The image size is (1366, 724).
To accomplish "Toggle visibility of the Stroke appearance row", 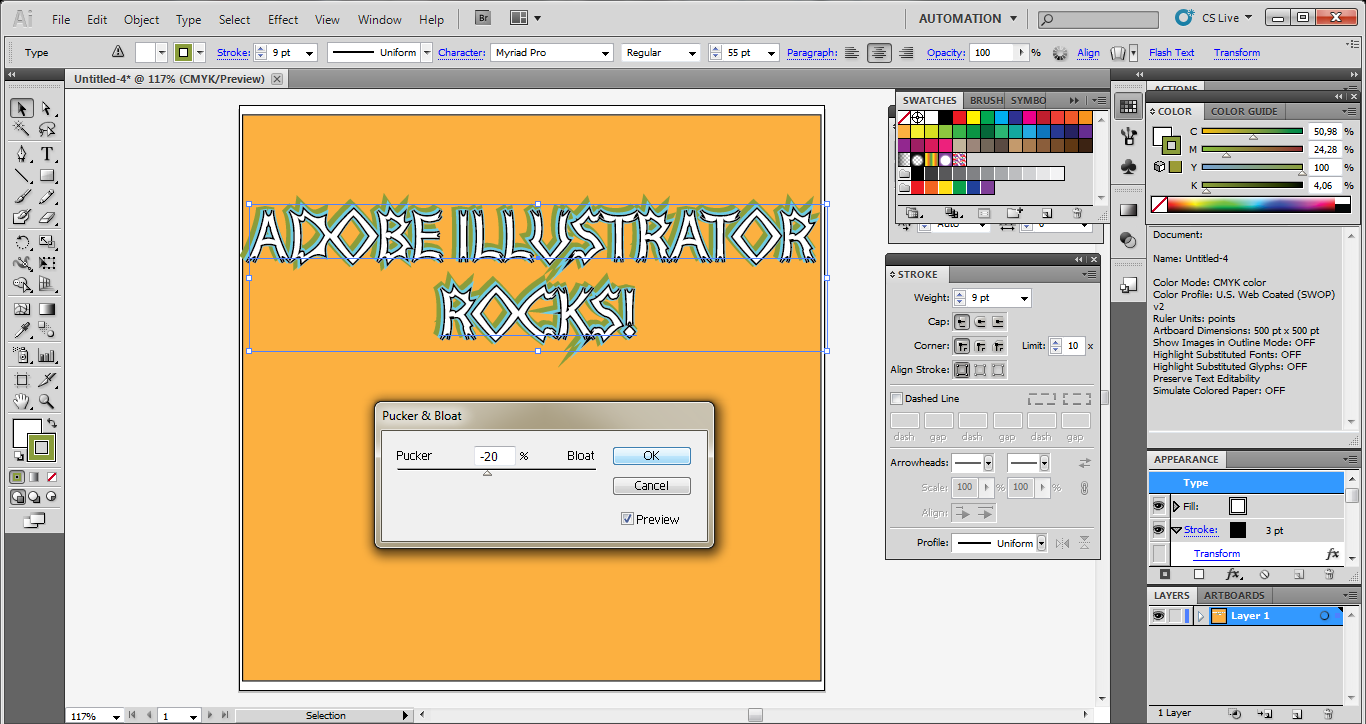I will tap(1158, 530).
